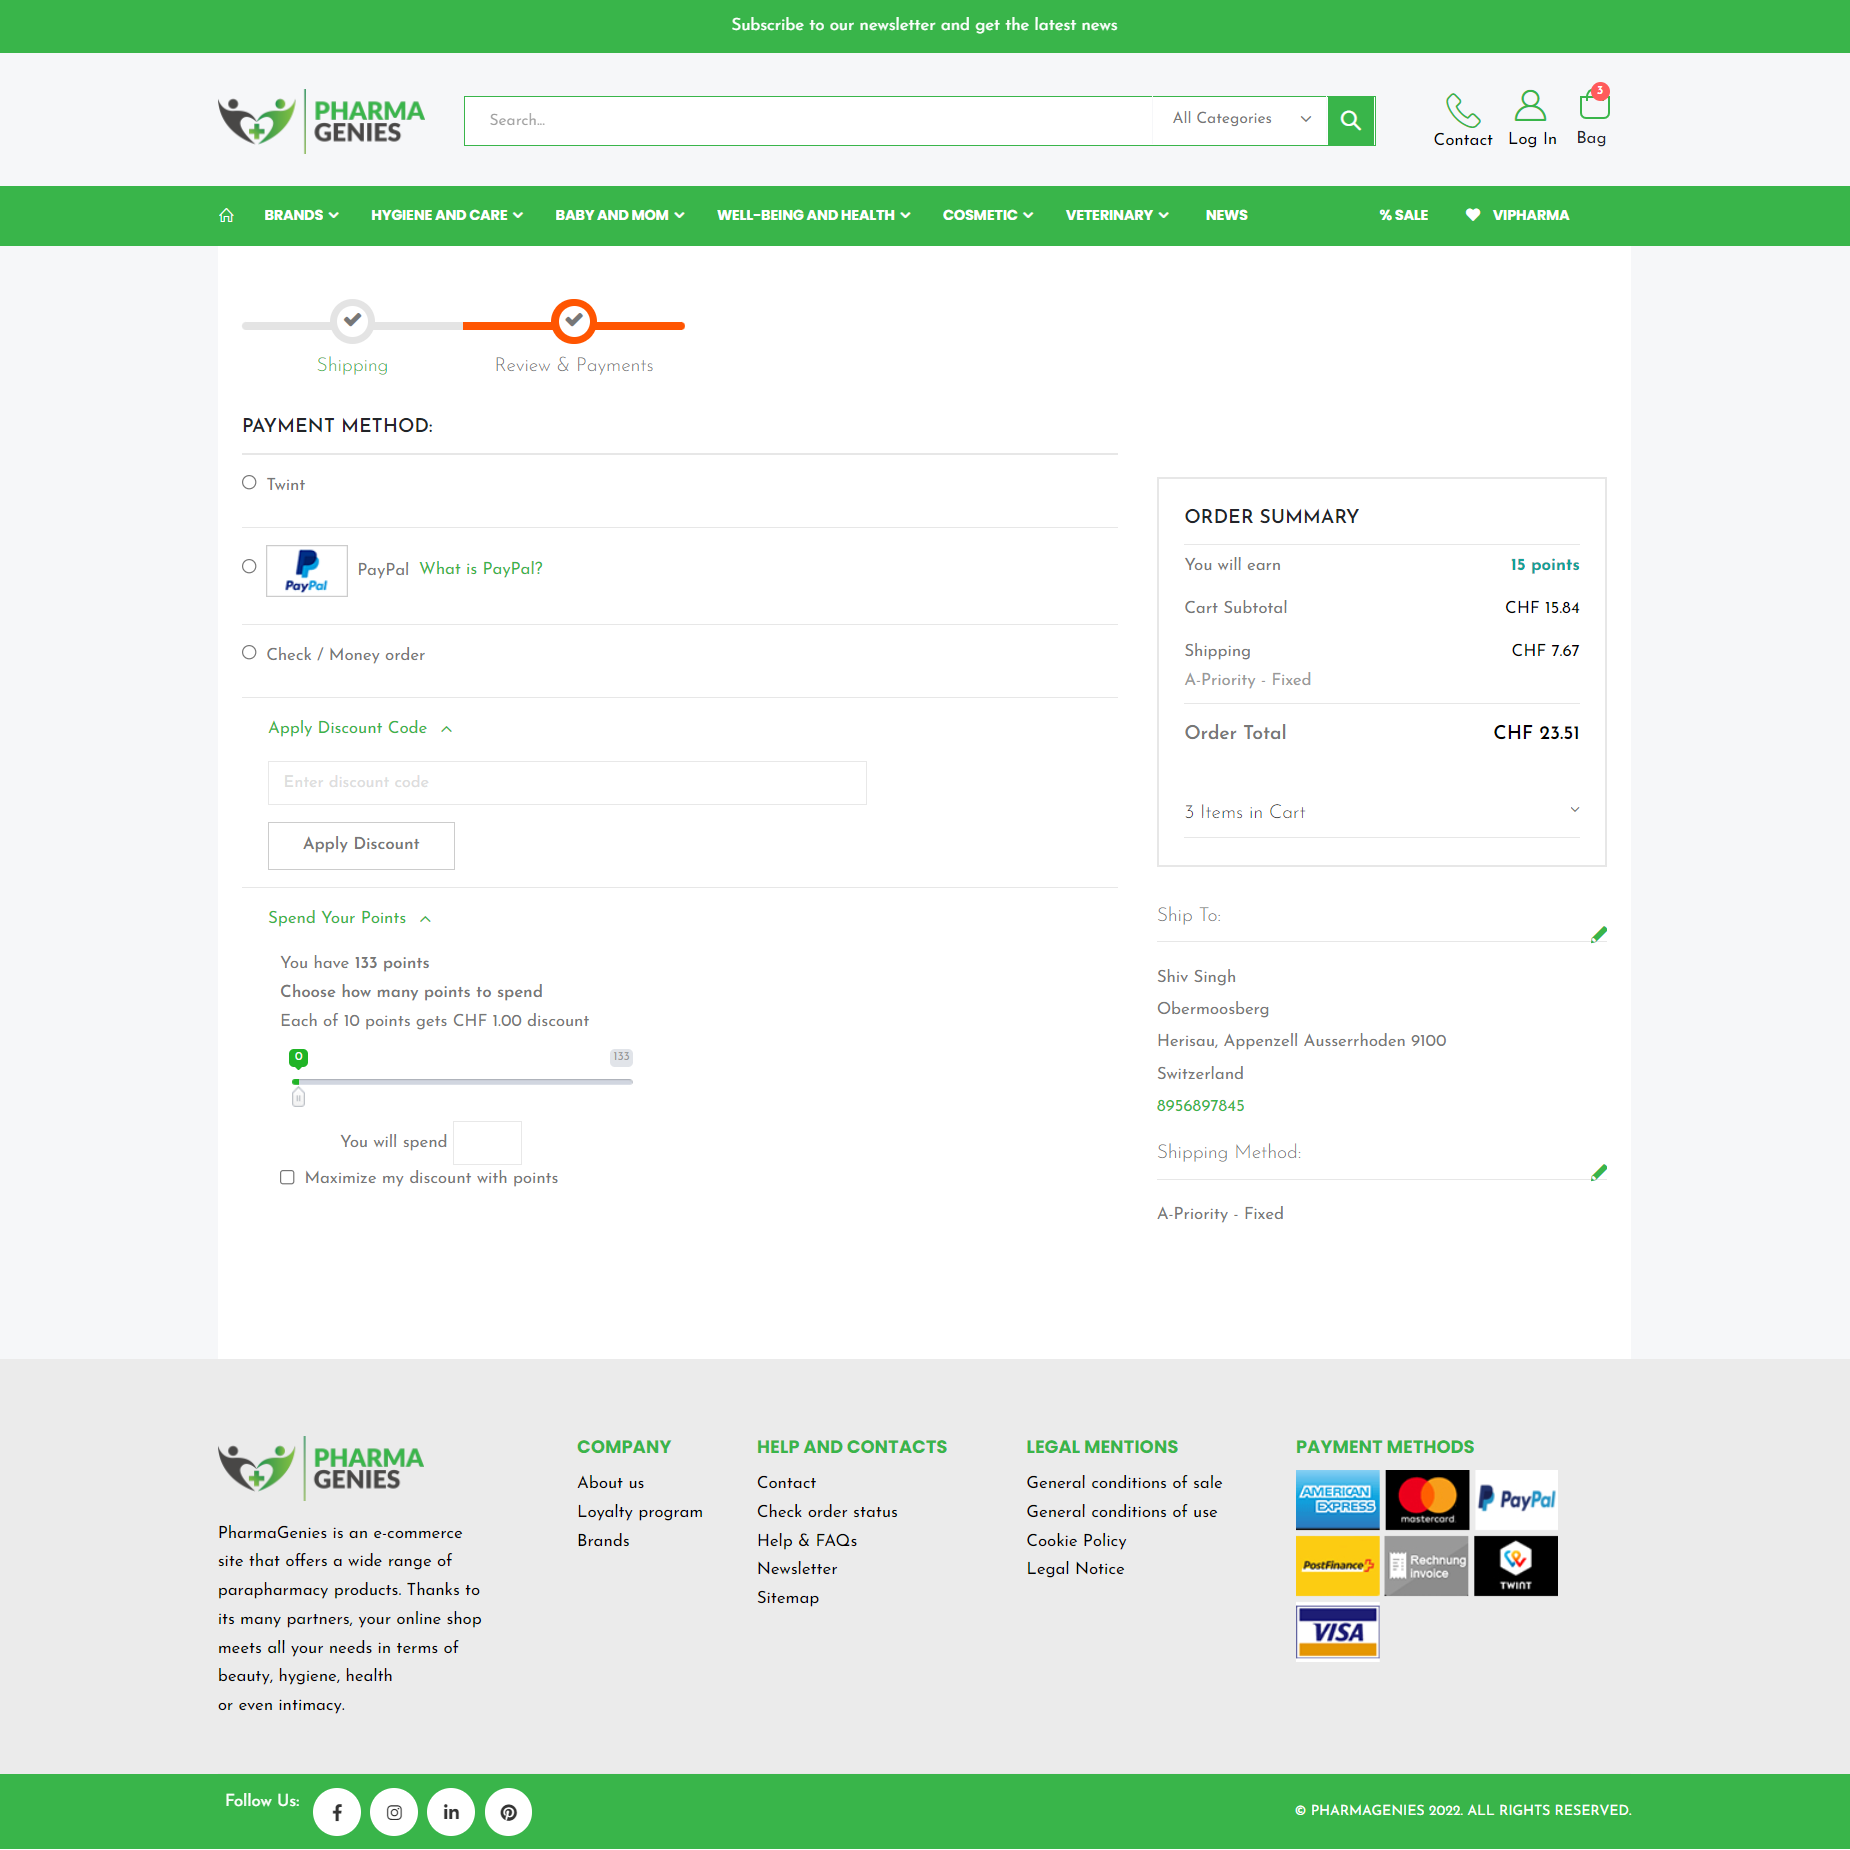1850x1850 pixels.
Task: Open the Veterinary menu
Action: pyautogui.click(x=1116, y=215)
